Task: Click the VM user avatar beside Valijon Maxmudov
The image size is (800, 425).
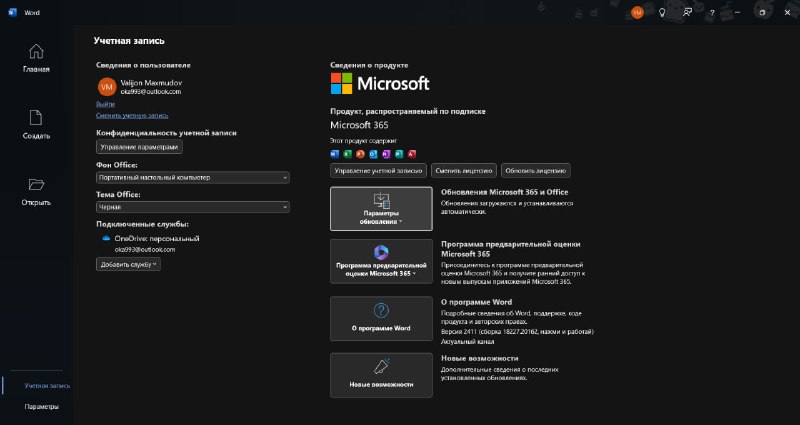Action: coord(107,87)
